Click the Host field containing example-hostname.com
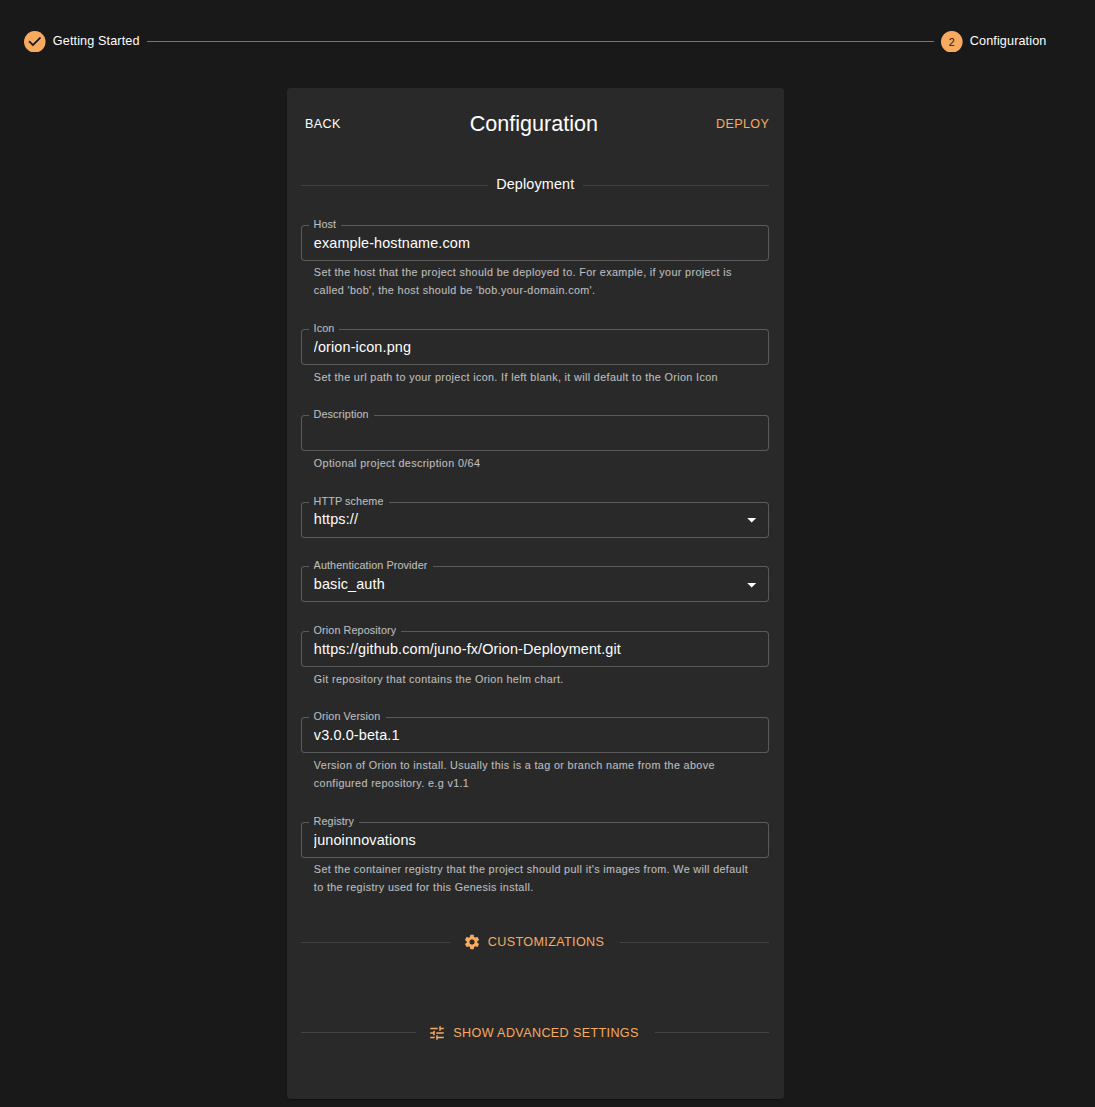 [x=534, y=243]
